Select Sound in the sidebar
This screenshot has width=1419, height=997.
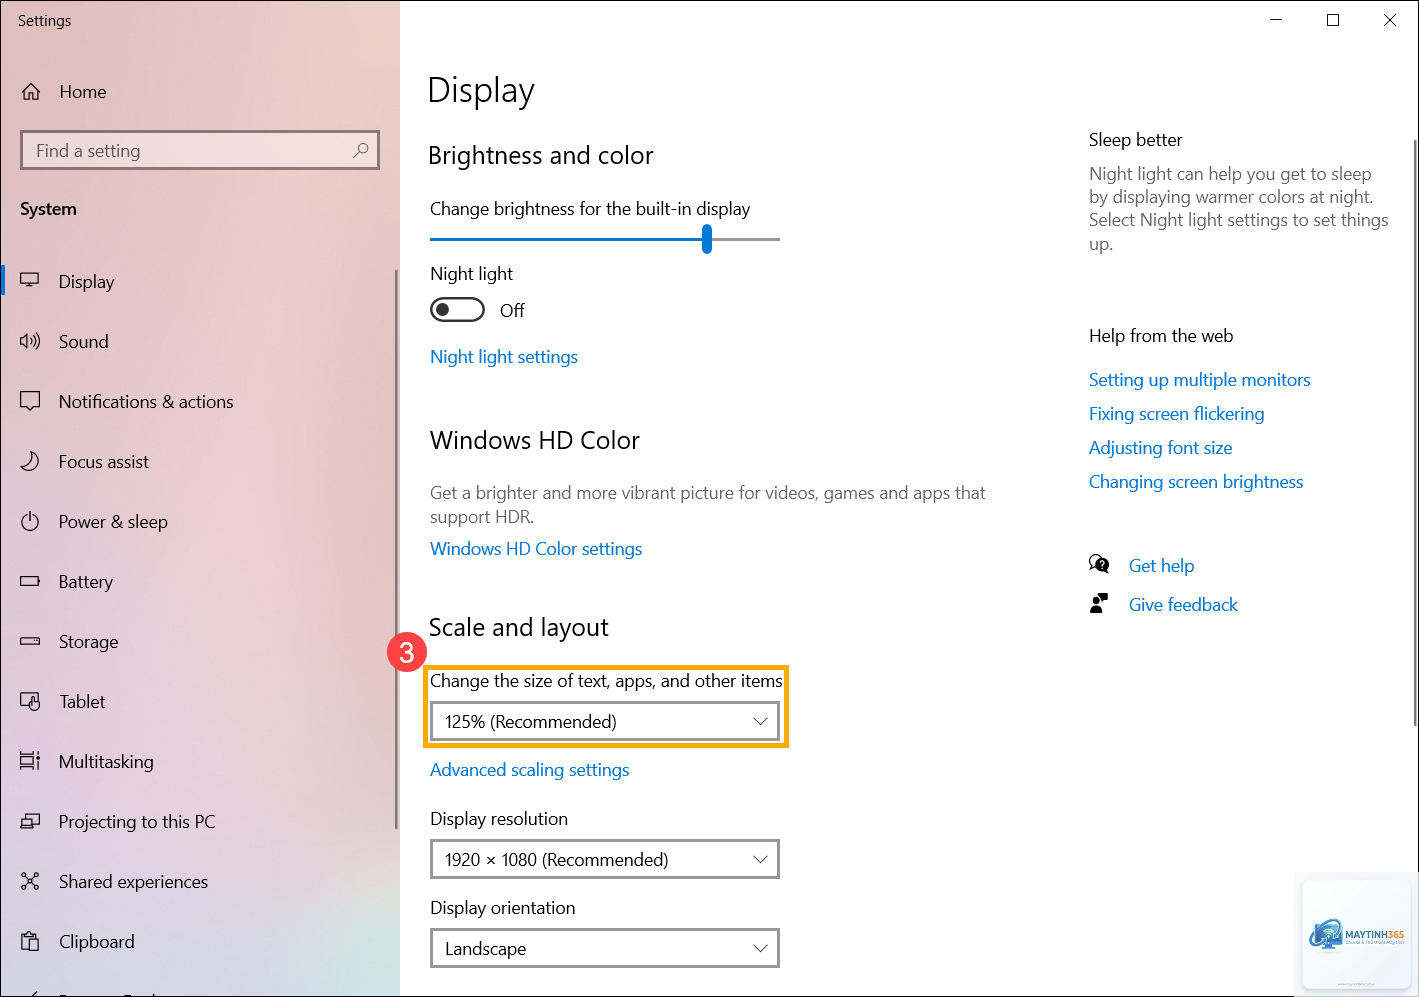point(84,341)
